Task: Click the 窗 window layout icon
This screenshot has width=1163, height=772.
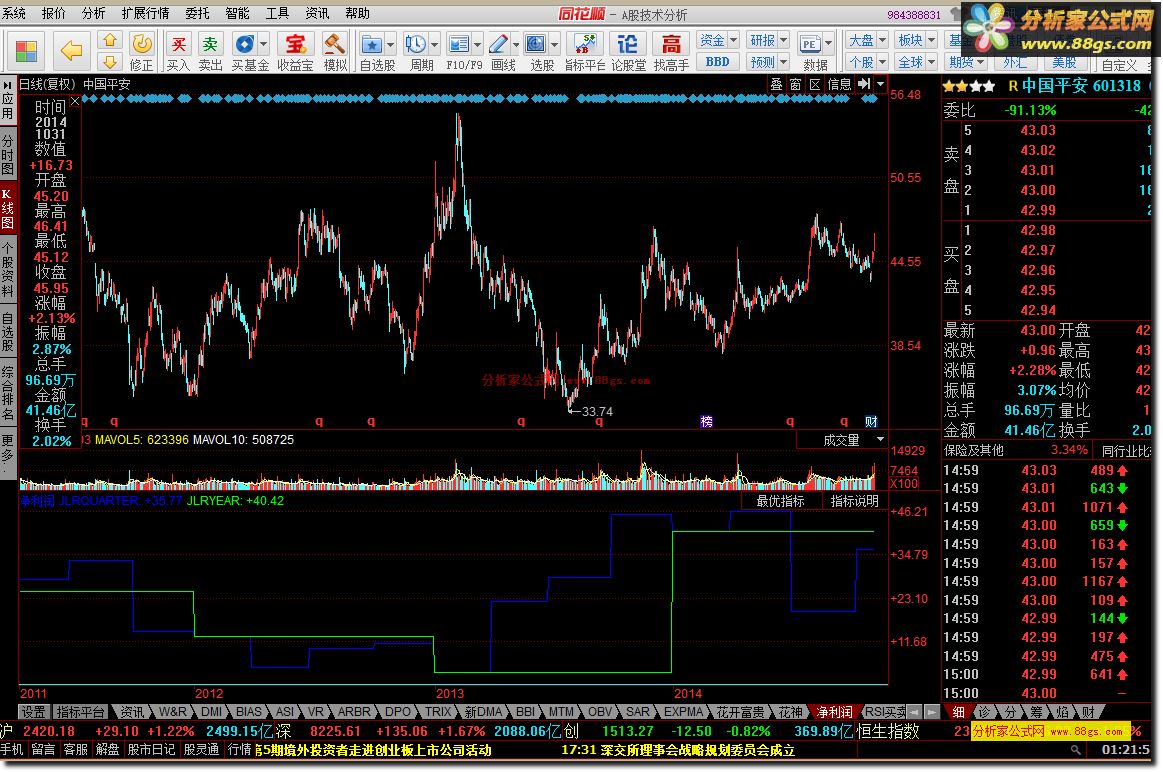Action: [x=795, y=85]
